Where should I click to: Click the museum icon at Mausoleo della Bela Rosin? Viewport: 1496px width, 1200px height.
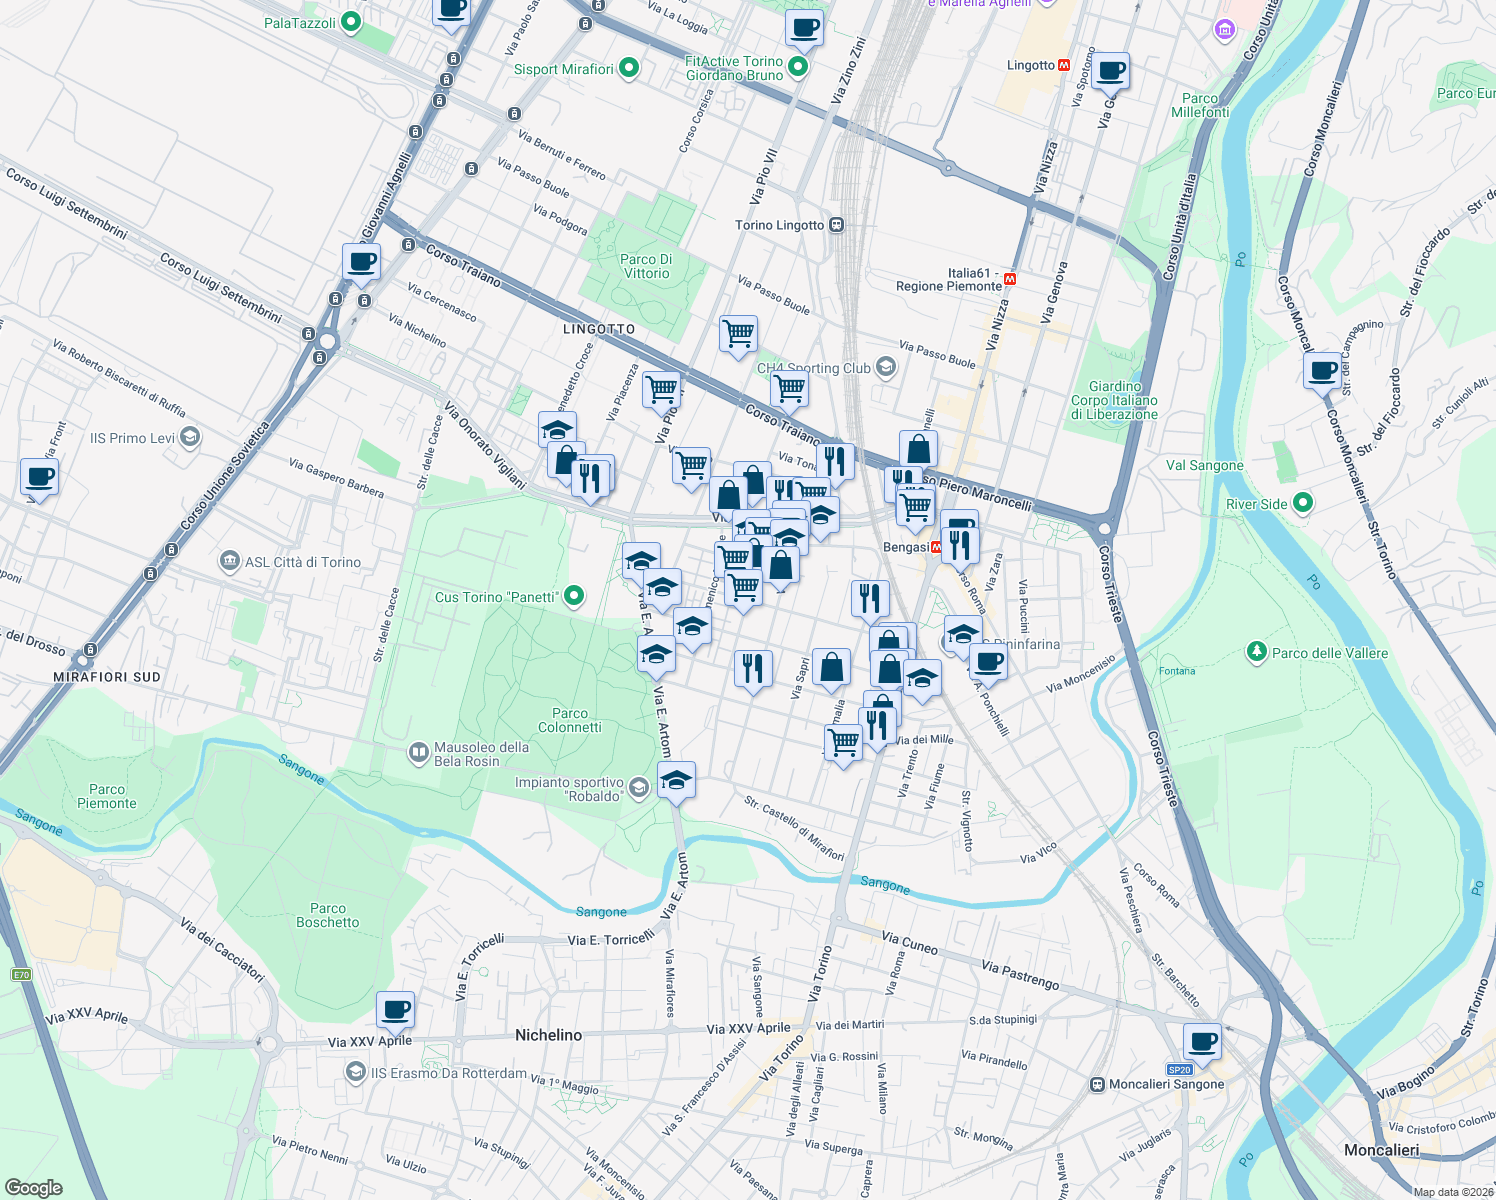[x=419, y=754]
